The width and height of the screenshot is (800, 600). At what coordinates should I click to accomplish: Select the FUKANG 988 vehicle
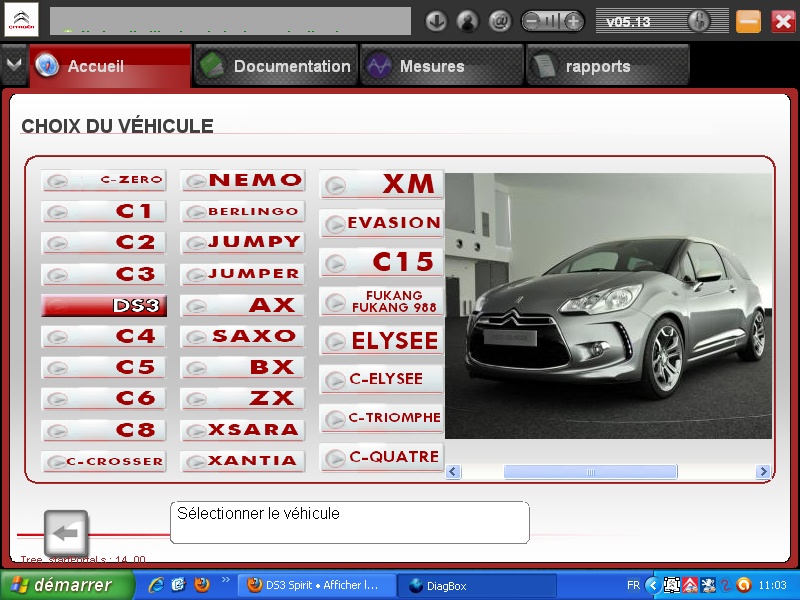tap(382, 302)
